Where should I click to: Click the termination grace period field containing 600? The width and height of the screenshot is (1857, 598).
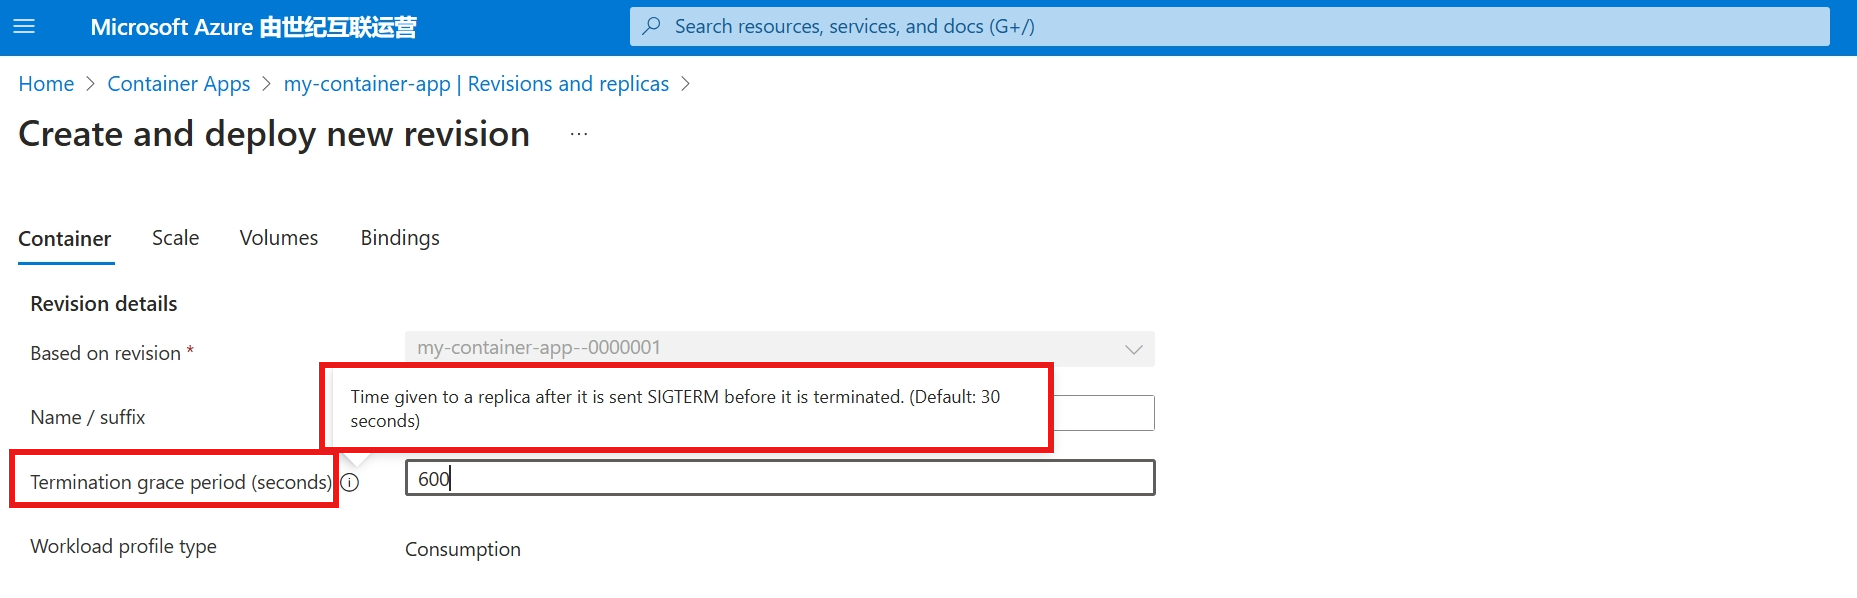780,478
